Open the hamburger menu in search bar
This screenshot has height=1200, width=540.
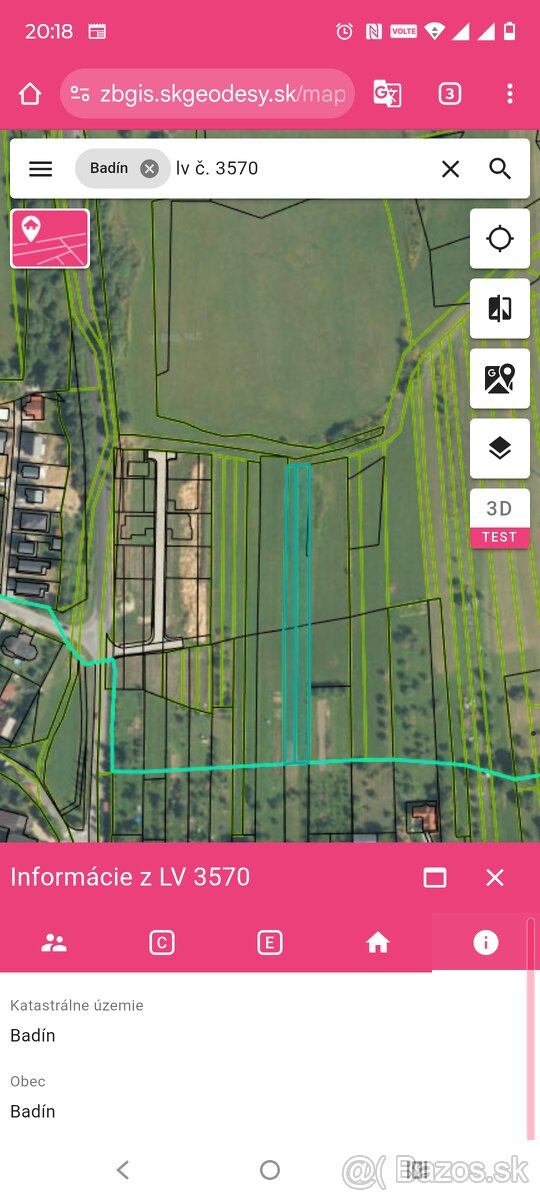tap(40, 169)
